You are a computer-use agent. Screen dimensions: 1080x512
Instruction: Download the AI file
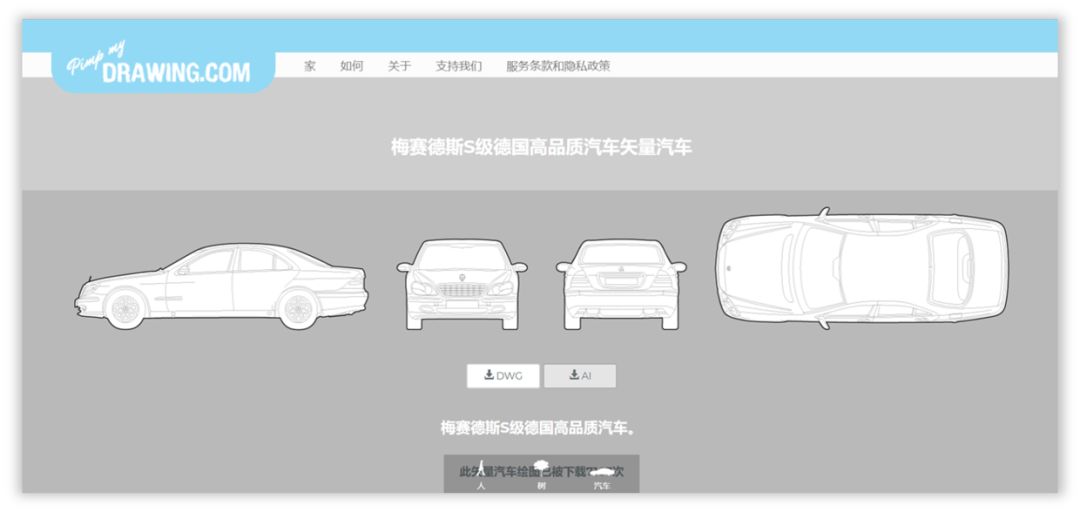[580, 376]
